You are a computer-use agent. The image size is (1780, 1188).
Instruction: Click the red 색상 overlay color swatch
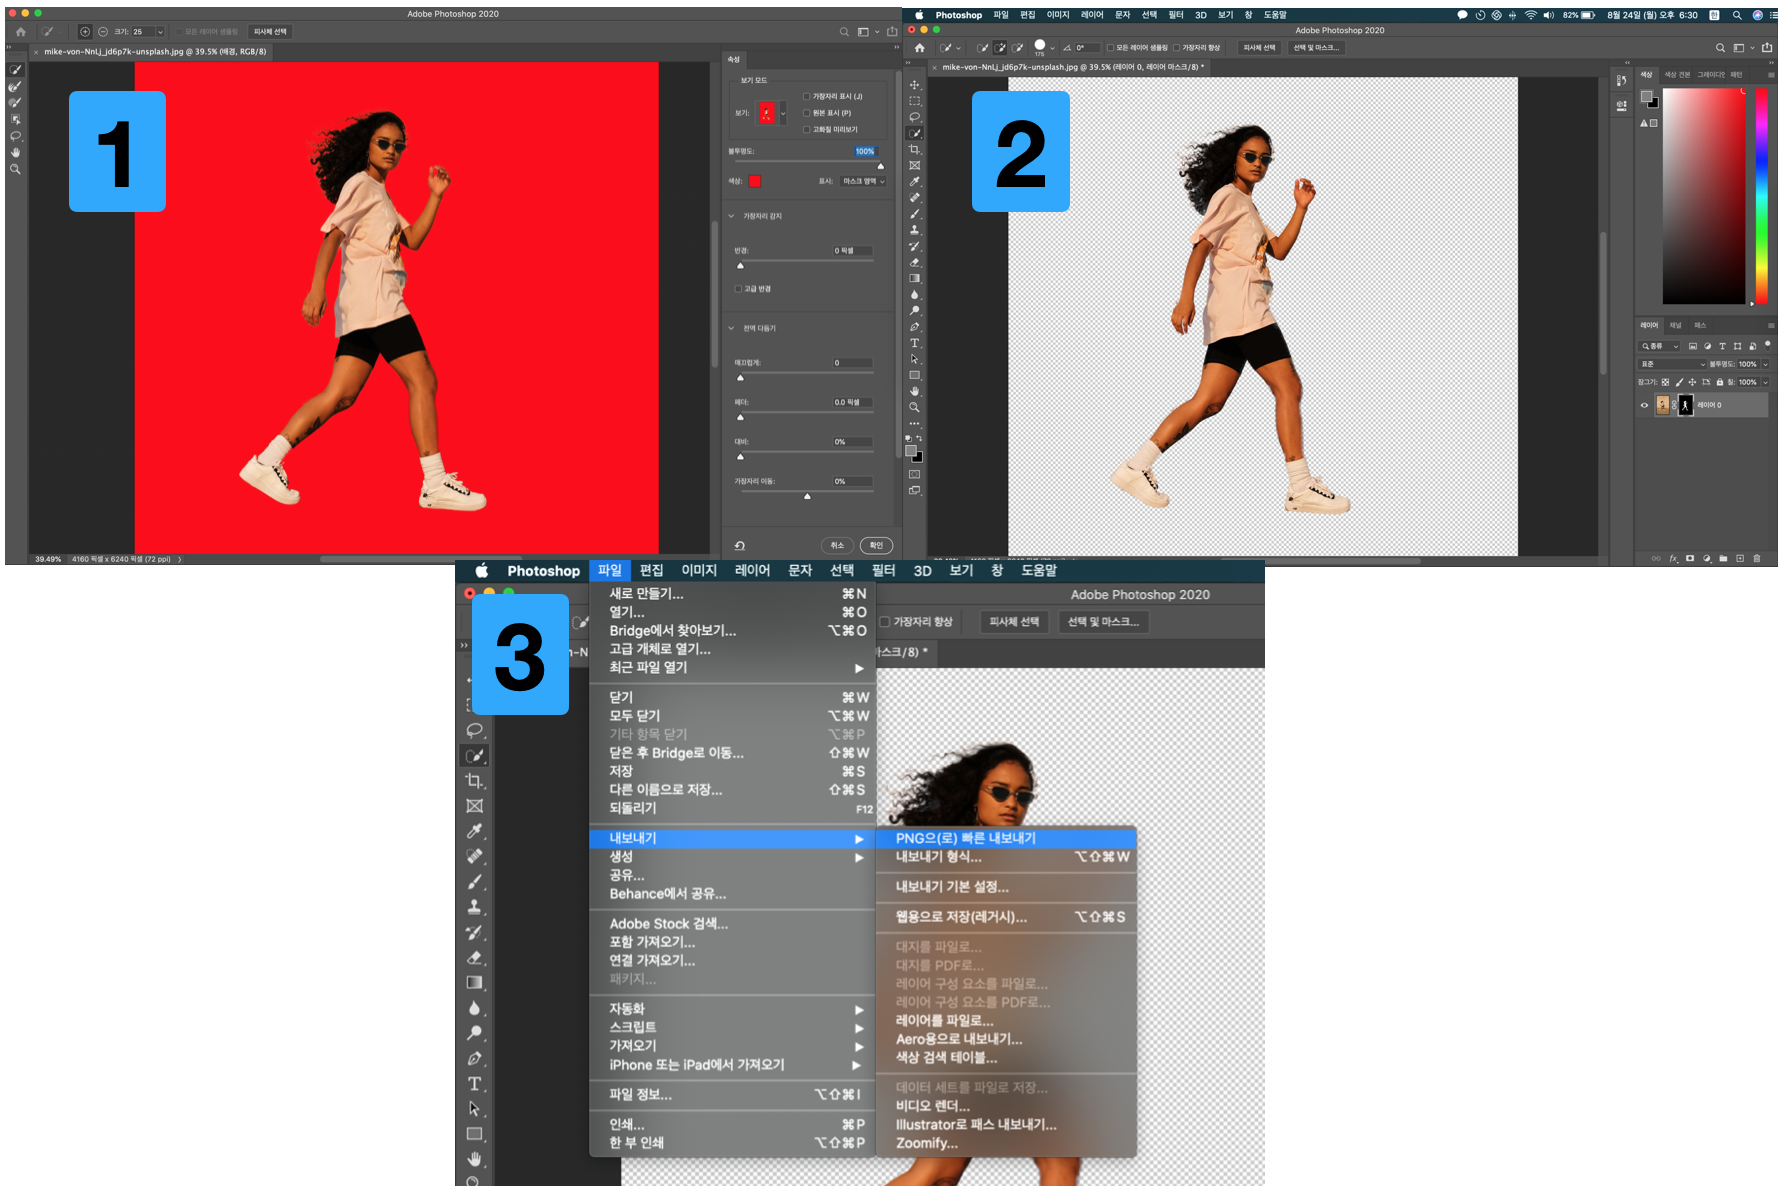coord(755,181)
